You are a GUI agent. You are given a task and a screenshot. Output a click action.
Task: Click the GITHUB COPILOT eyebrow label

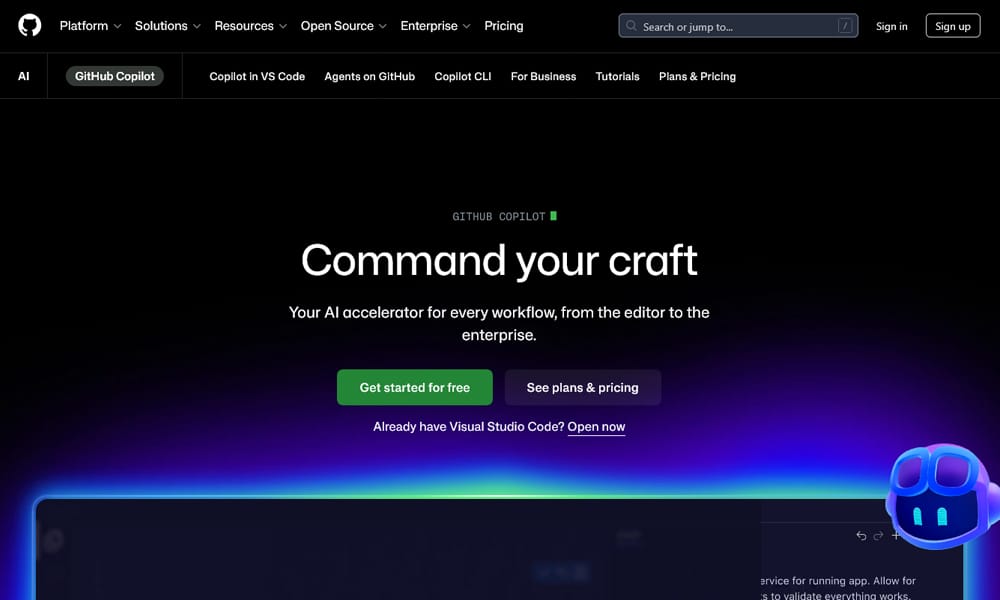tap(499, 217)
